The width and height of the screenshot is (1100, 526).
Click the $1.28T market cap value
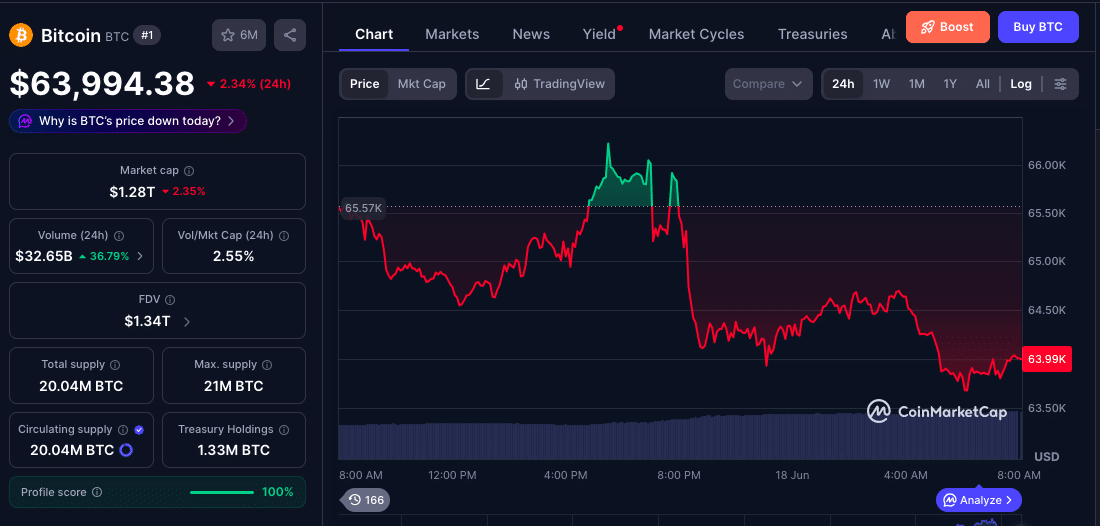(x=132, y=191)
